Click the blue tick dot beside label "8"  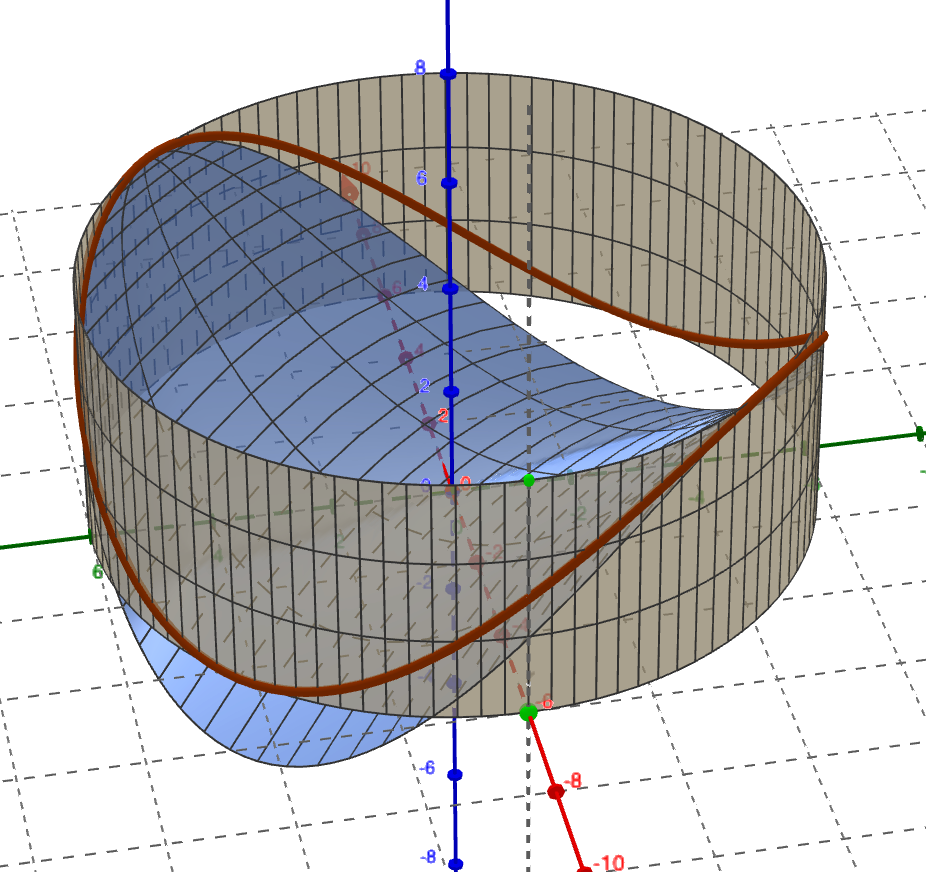(448, 74)
